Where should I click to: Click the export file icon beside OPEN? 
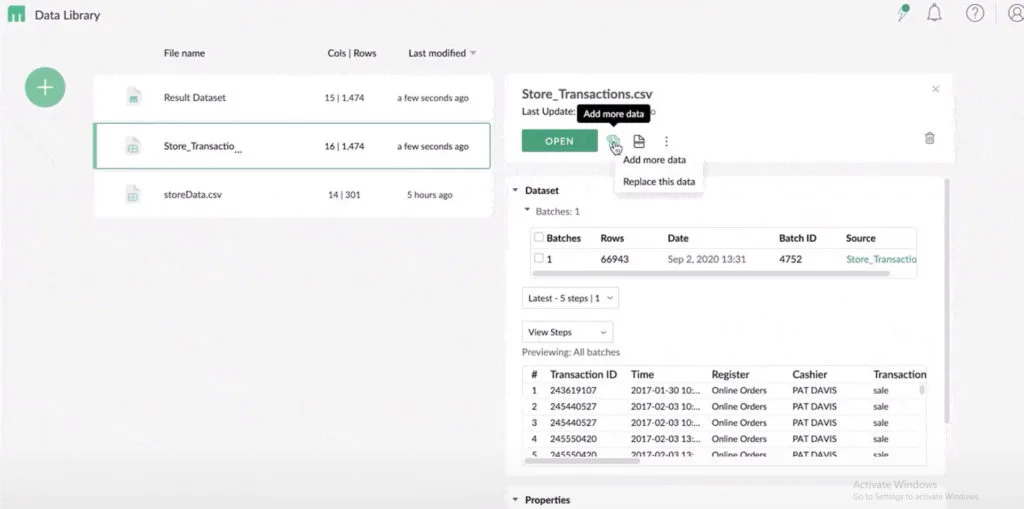pos(639,141)
